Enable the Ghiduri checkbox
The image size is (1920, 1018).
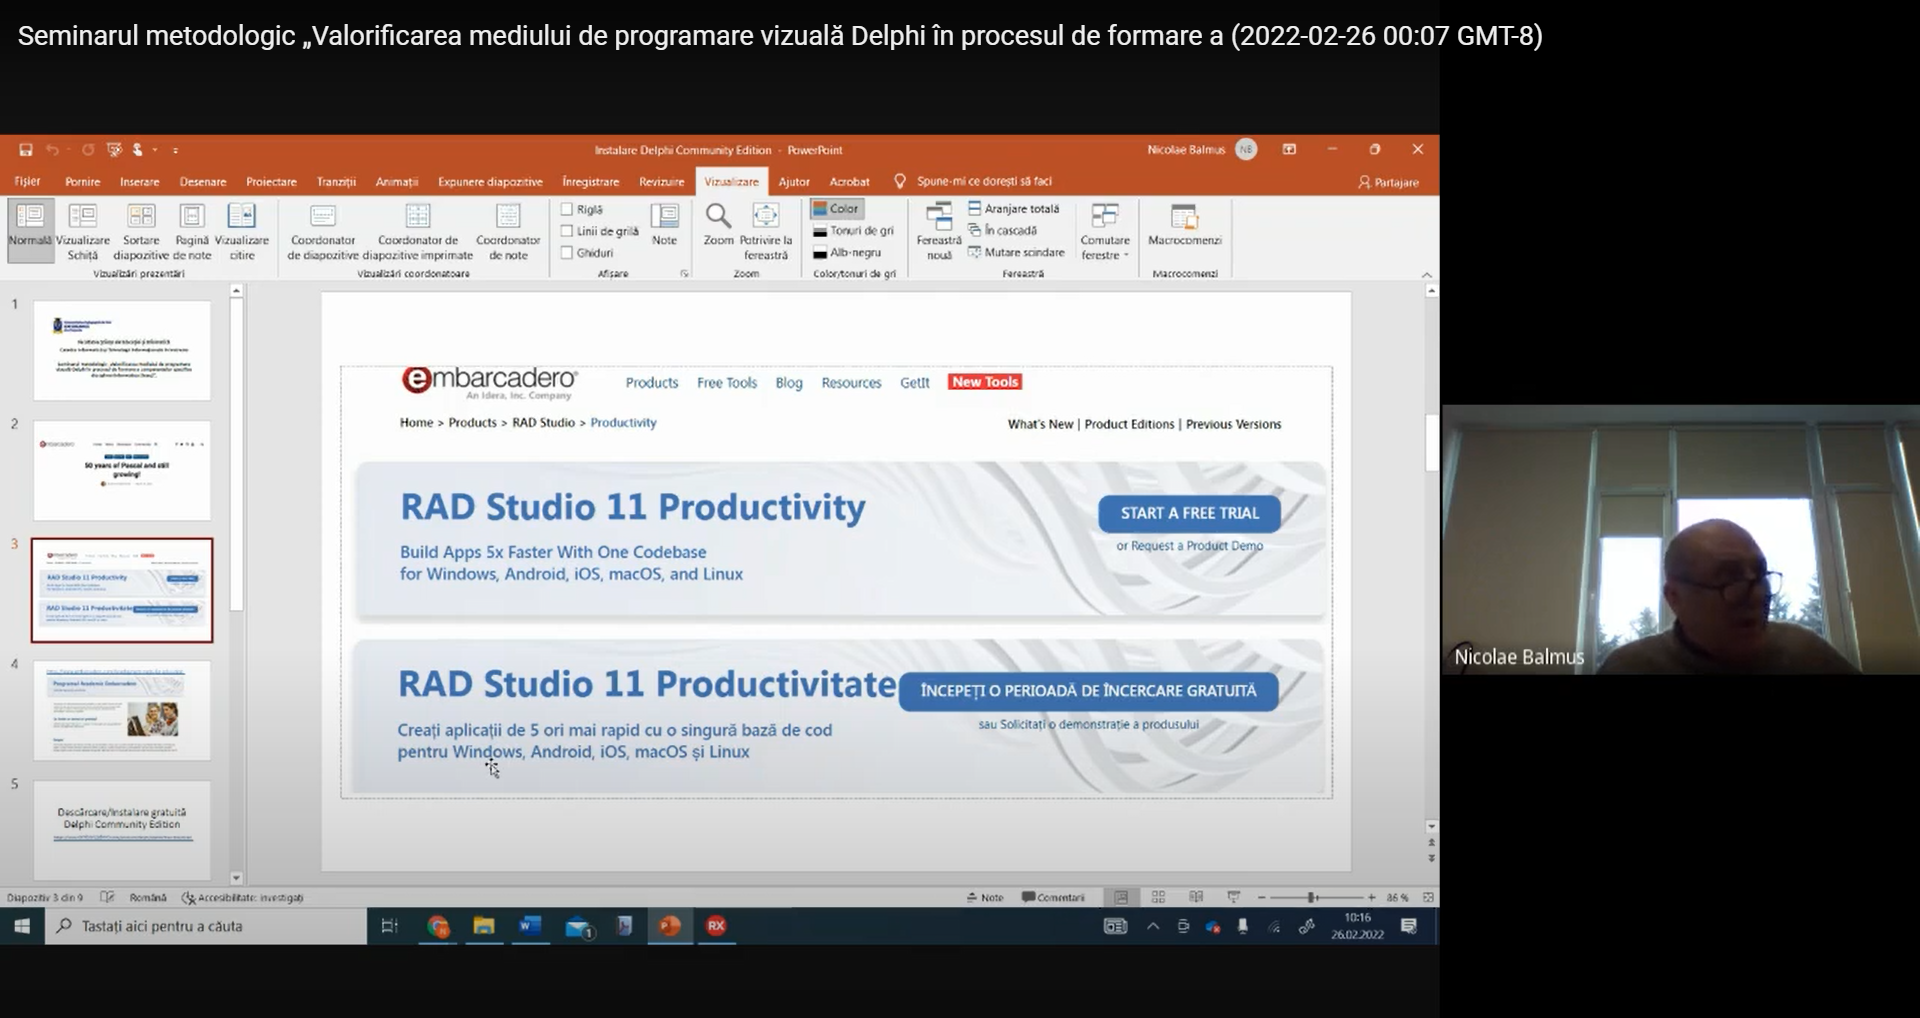coord(567,253)
